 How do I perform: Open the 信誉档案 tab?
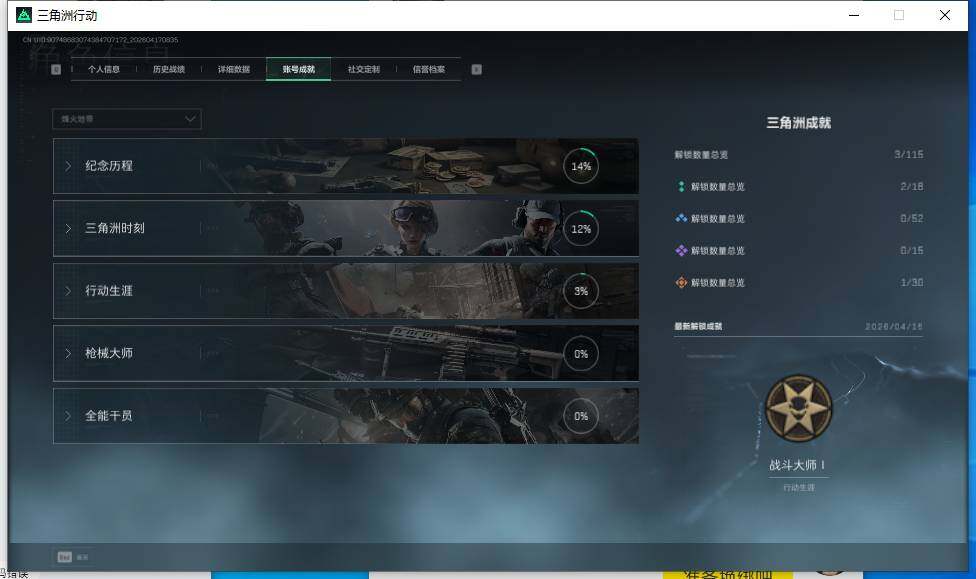pyautogui.click(x=428, y=69)
